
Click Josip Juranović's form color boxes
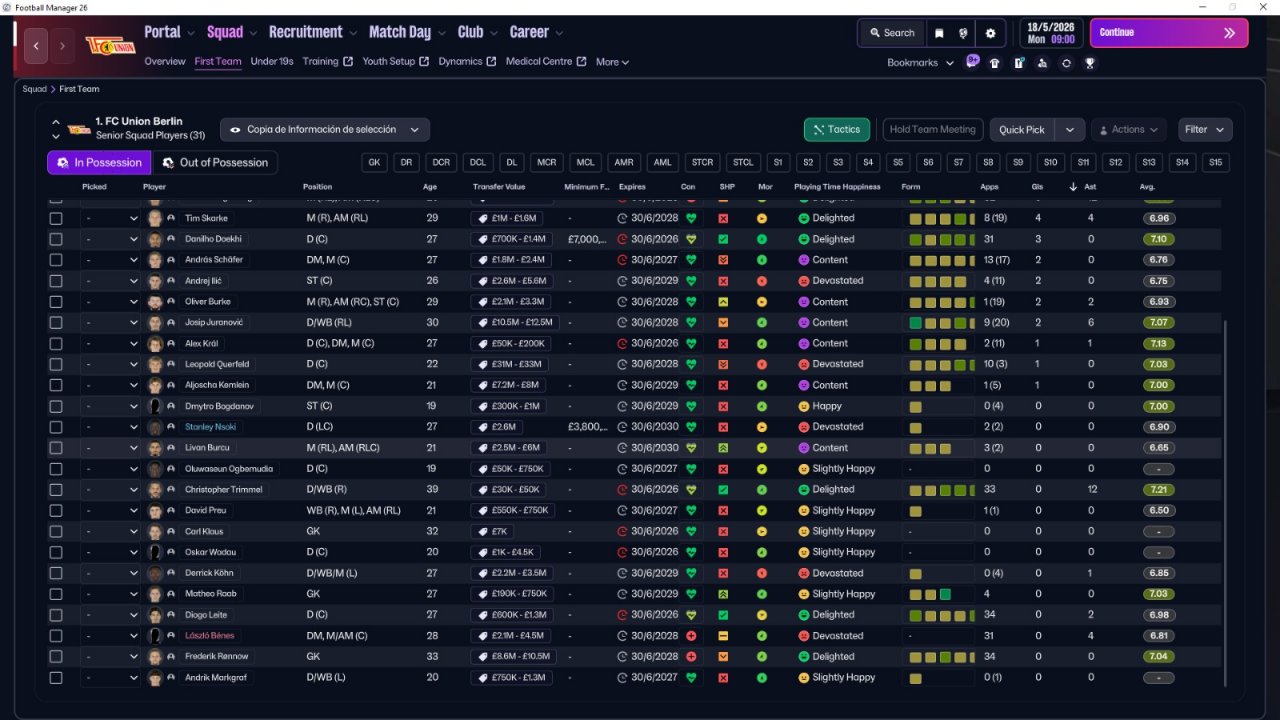coord(941,323)
